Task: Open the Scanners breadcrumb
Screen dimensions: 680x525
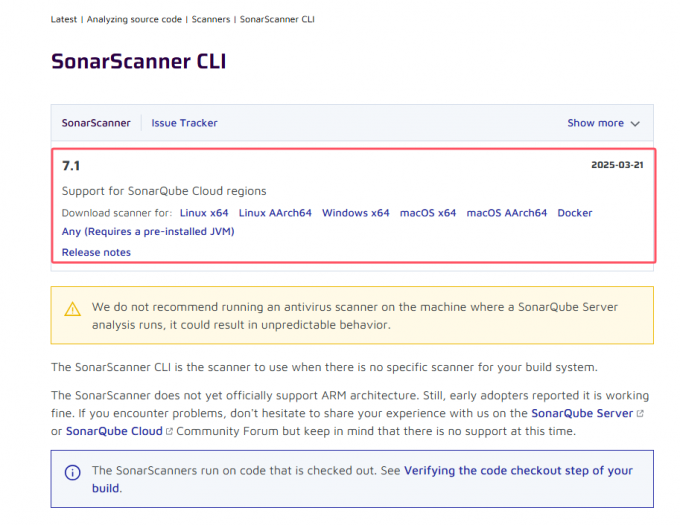Action: [211, 19]
